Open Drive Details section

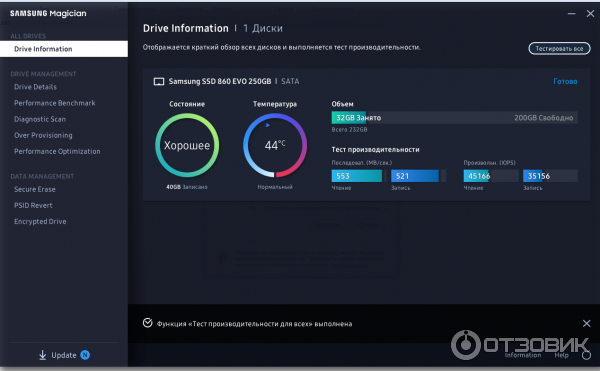pyautogui.click(x=35, y=87)
